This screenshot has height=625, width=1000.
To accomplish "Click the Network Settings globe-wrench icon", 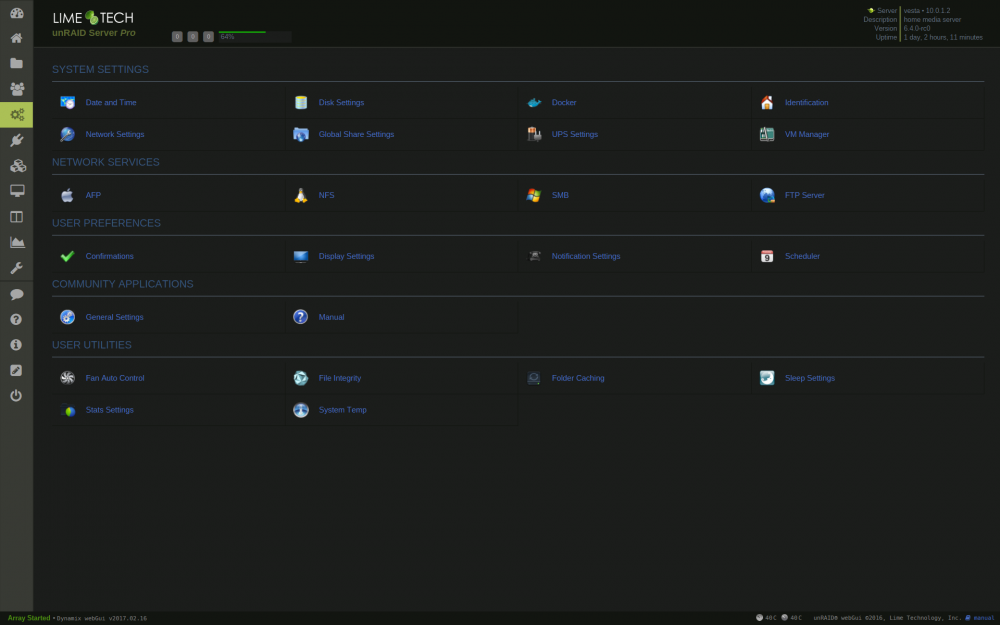I will click(x=68, y=134).
